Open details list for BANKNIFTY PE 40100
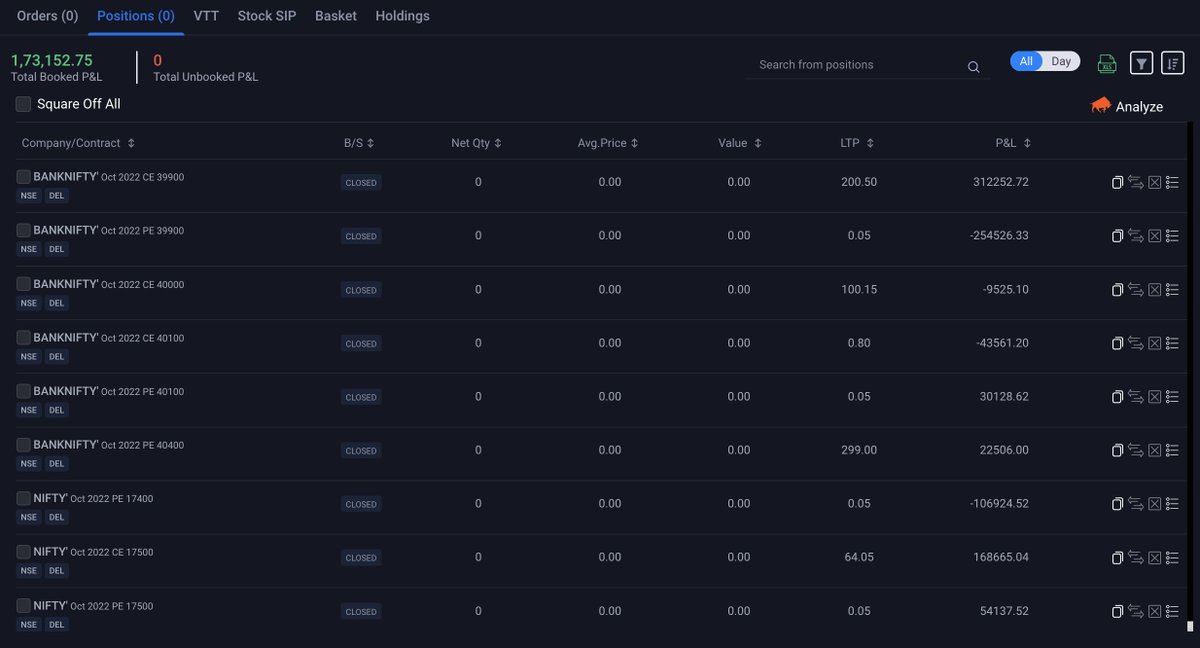This screenshot has height=648, width=1200. (1172, 397)
